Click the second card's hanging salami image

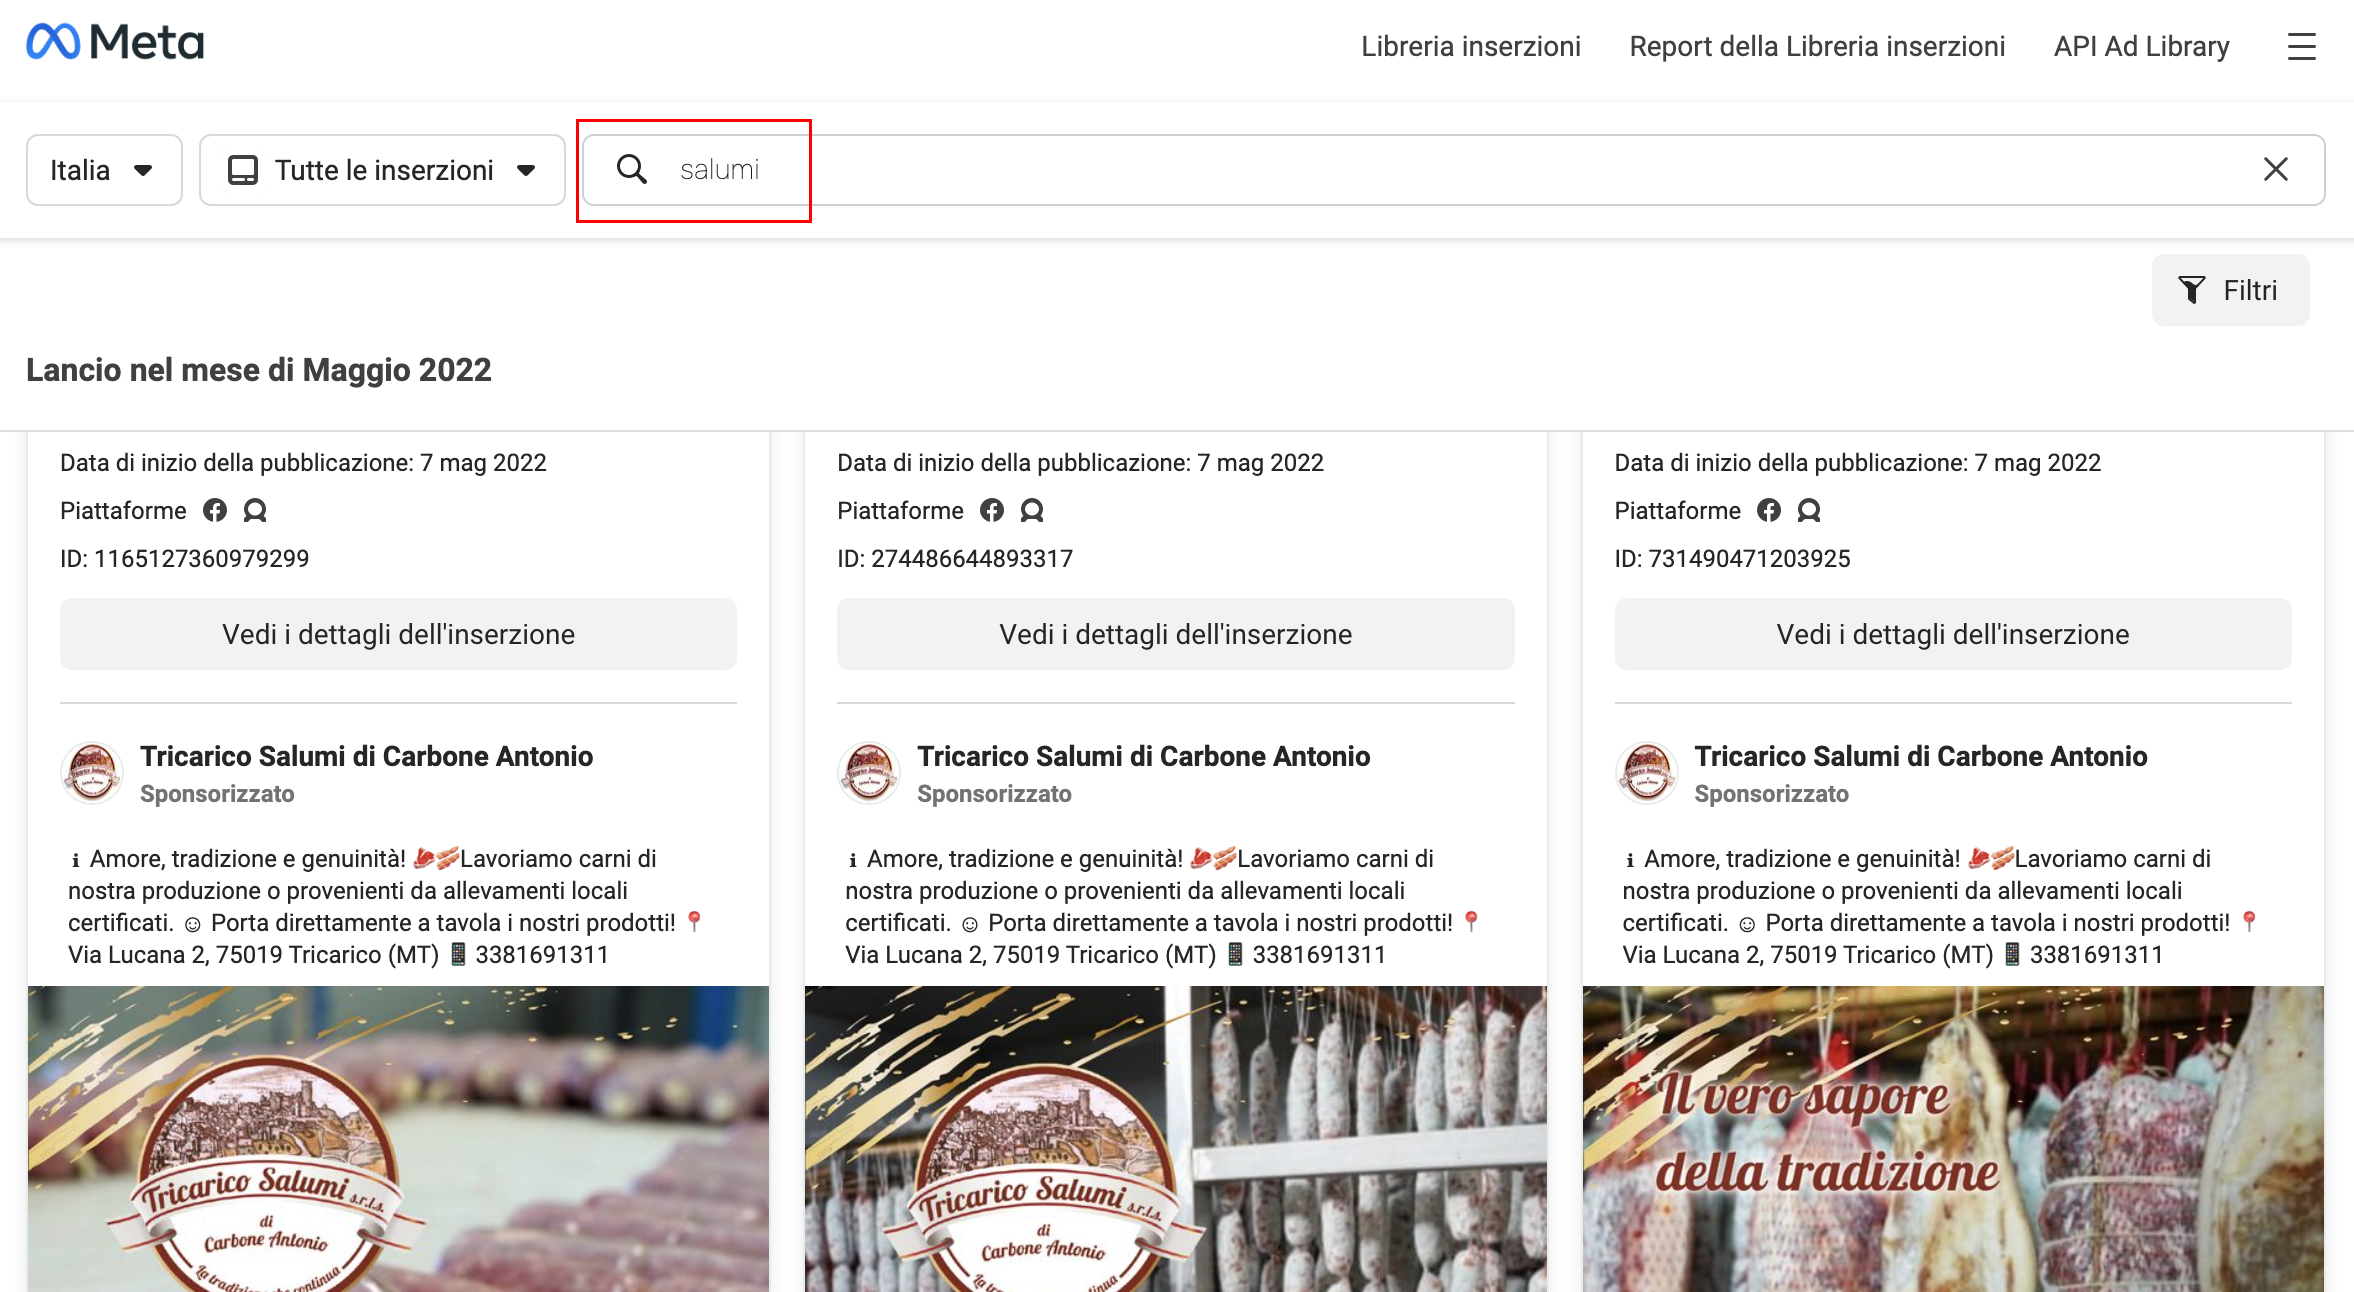(1175, 1139)
